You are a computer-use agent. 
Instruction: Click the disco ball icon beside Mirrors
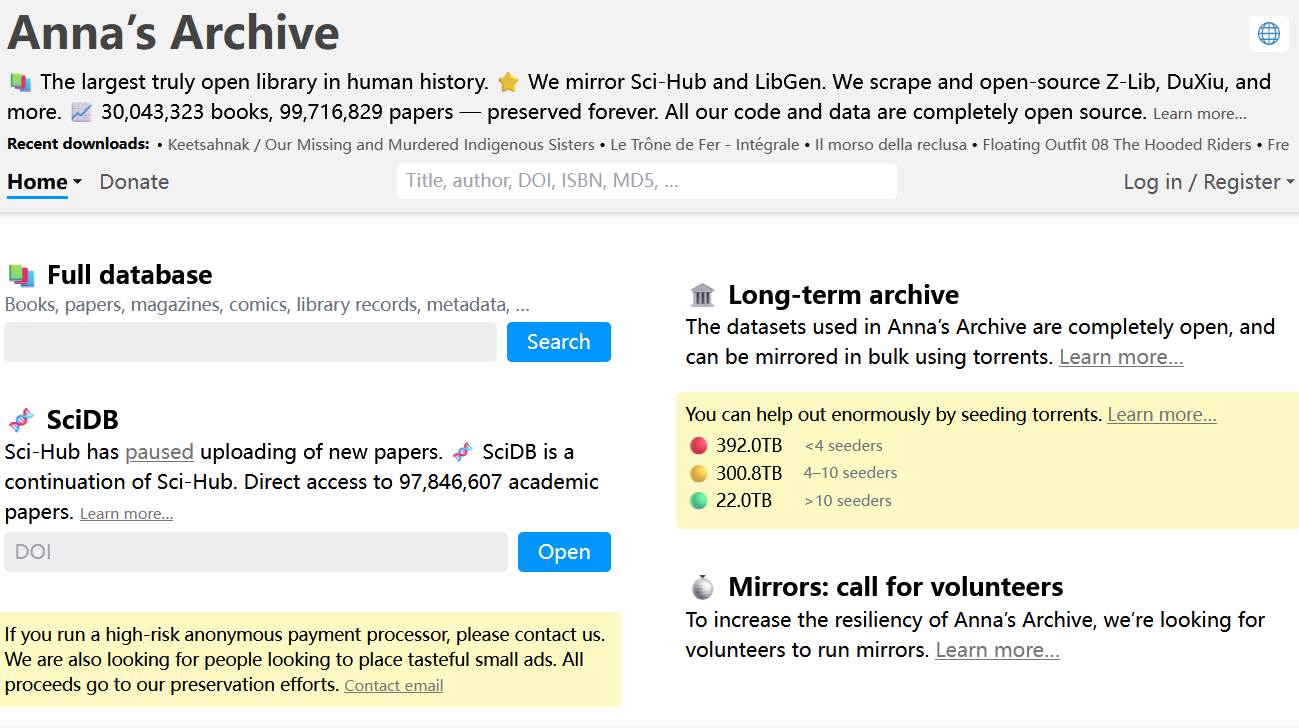click(702, 587)
